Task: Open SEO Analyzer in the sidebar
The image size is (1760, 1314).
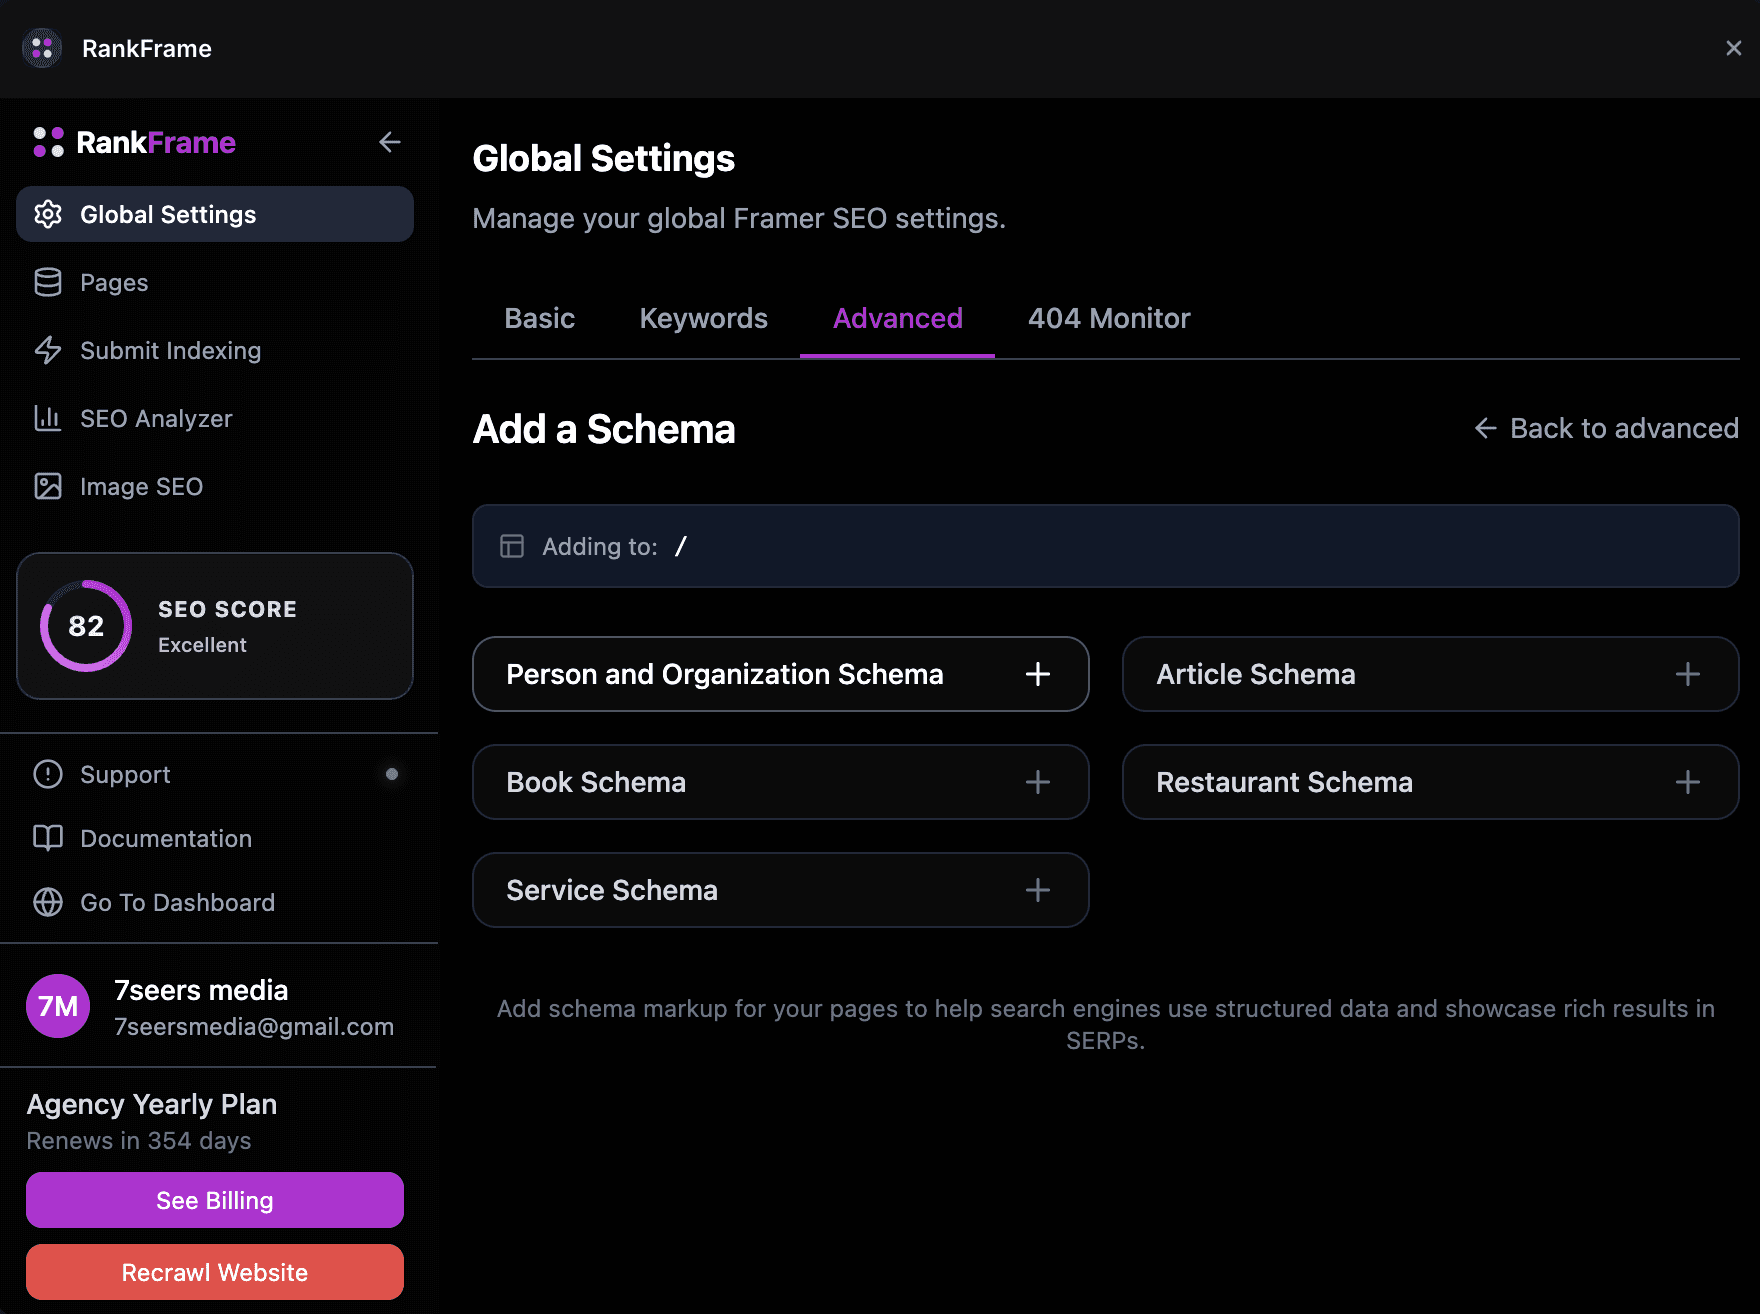Action: tap(215, 418)
